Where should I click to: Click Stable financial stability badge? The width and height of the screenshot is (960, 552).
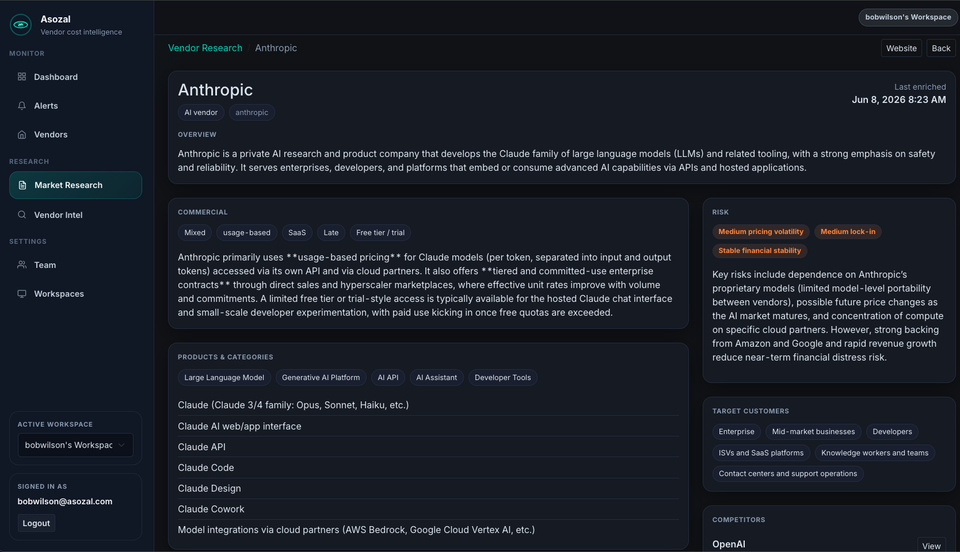pyautogui.click(x=759, y=250)
